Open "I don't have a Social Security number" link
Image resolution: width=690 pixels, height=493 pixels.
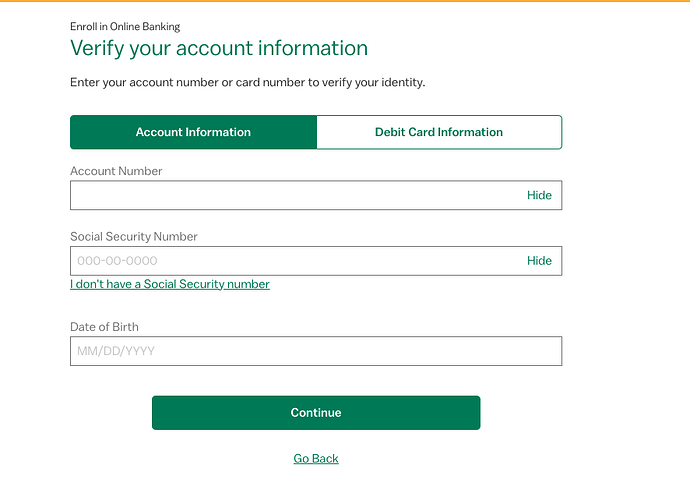(170, 284)
